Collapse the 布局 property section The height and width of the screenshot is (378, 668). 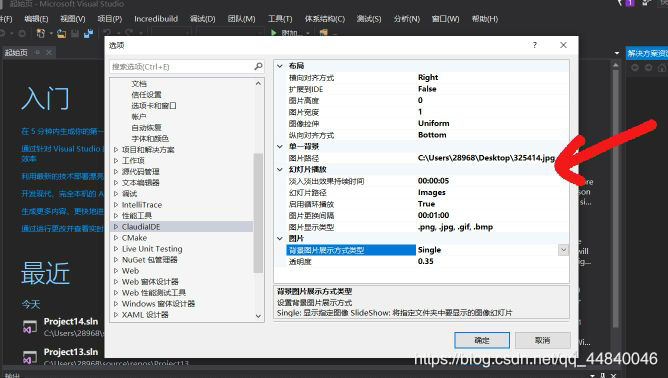[x=280, y=66]
